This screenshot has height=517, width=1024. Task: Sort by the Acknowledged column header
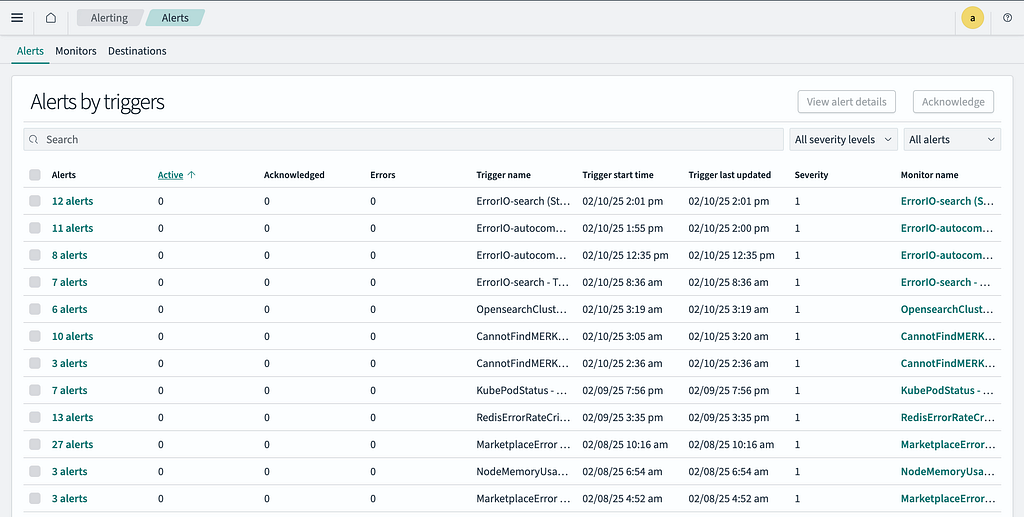[294, 175]
